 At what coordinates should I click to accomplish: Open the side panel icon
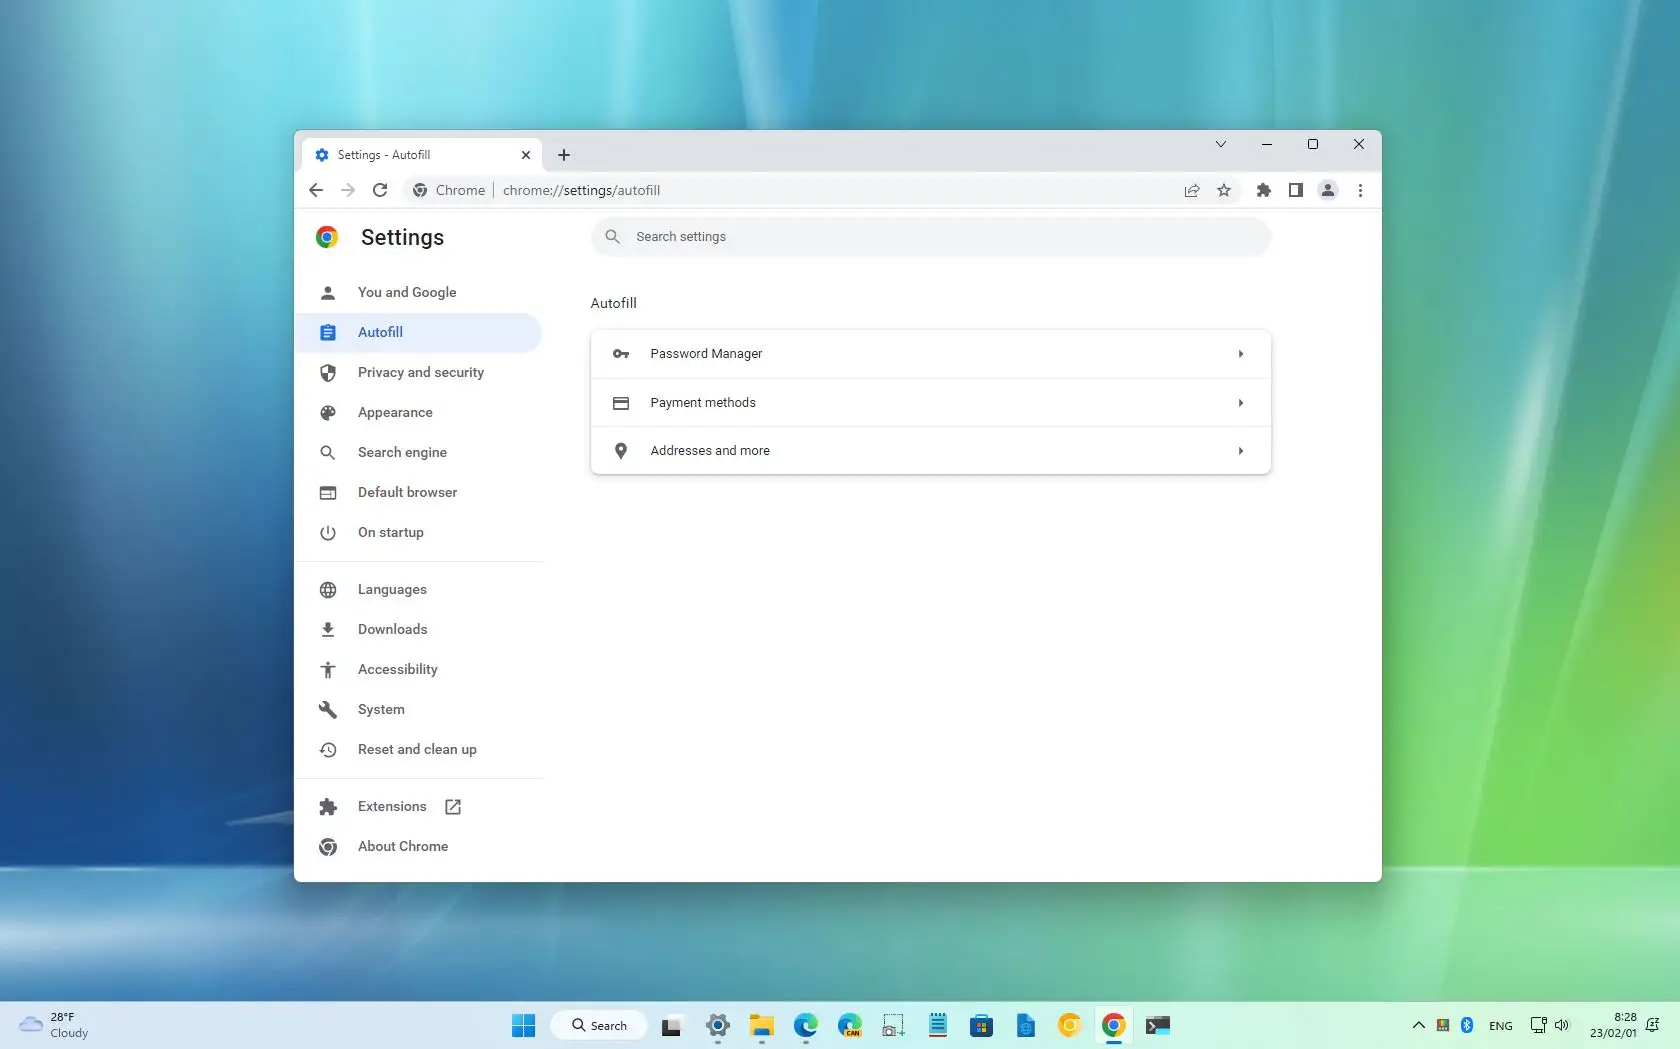point(1295,190)
